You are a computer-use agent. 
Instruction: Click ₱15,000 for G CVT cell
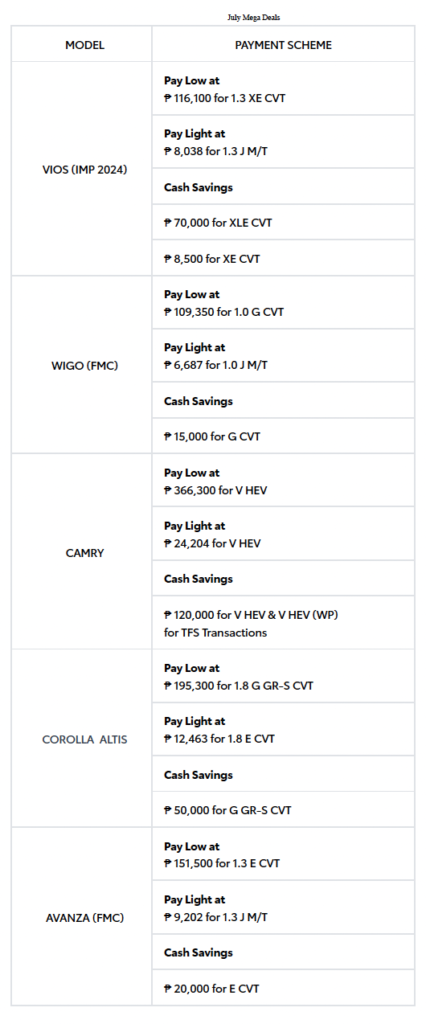point(283,436)
